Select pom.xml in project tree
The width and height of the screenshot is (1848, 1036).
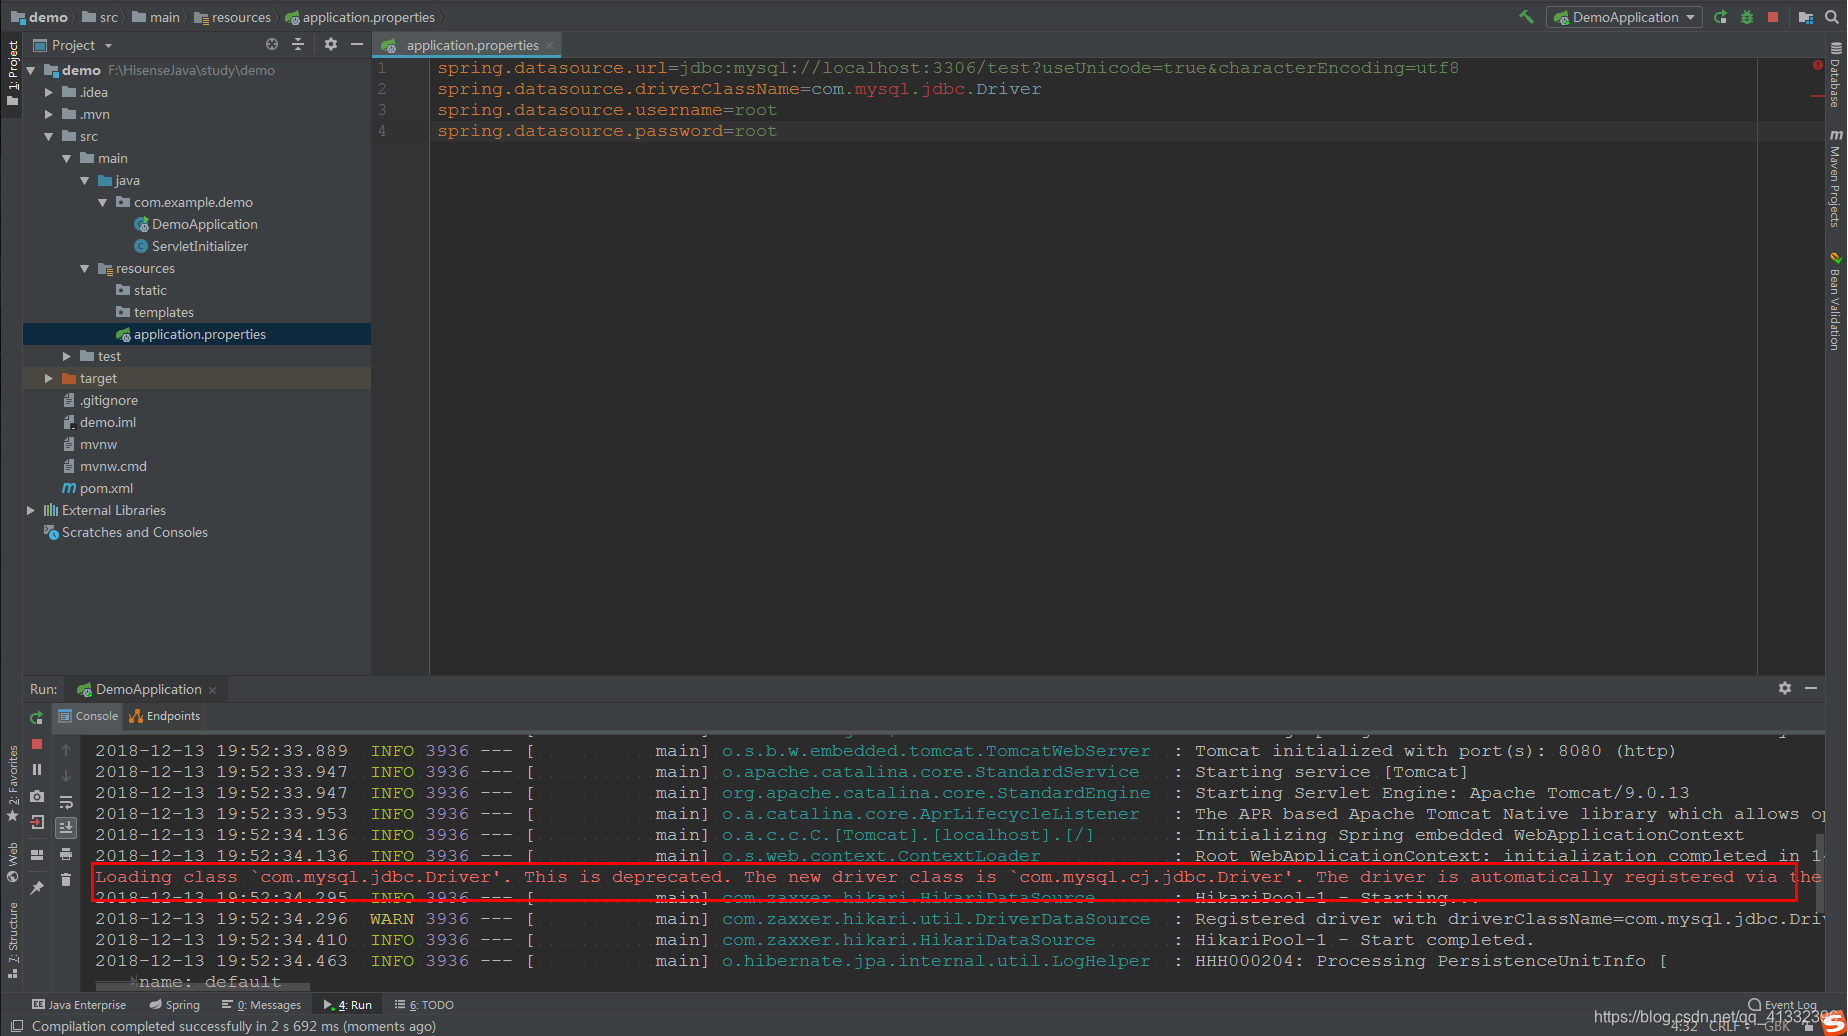(106, 488)
